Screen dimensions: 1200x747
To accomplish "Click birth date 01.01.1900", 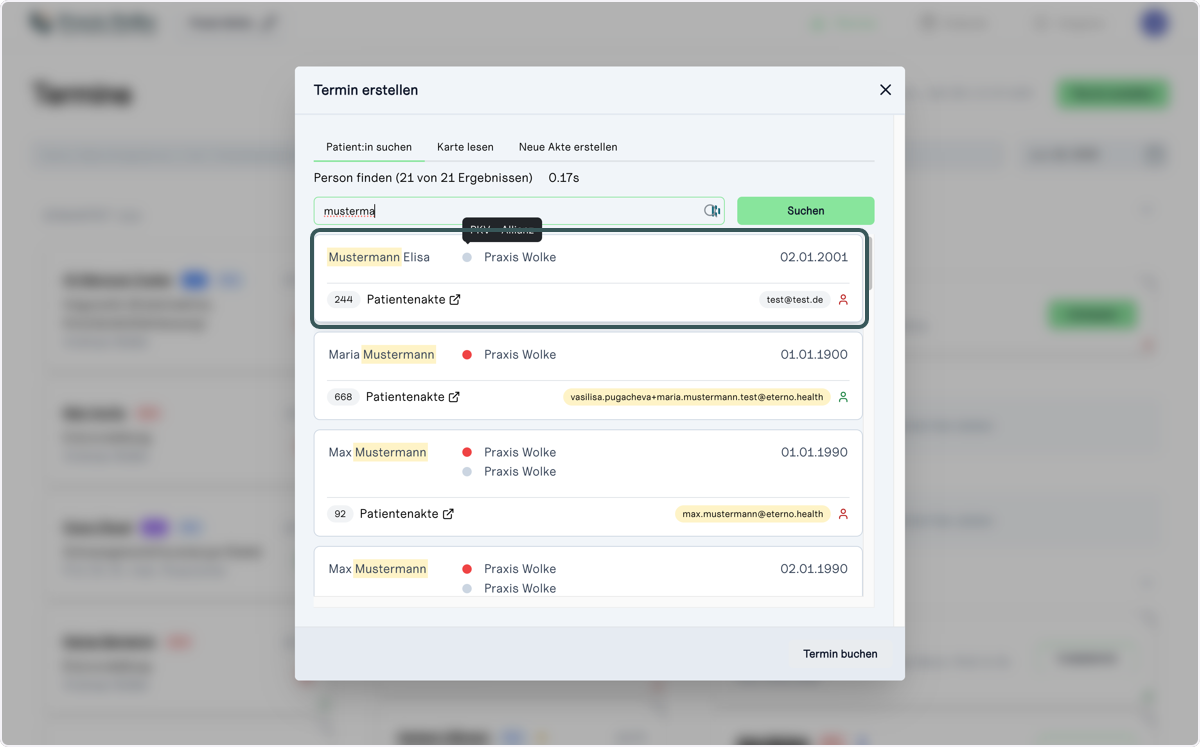I will click(814, 355).
